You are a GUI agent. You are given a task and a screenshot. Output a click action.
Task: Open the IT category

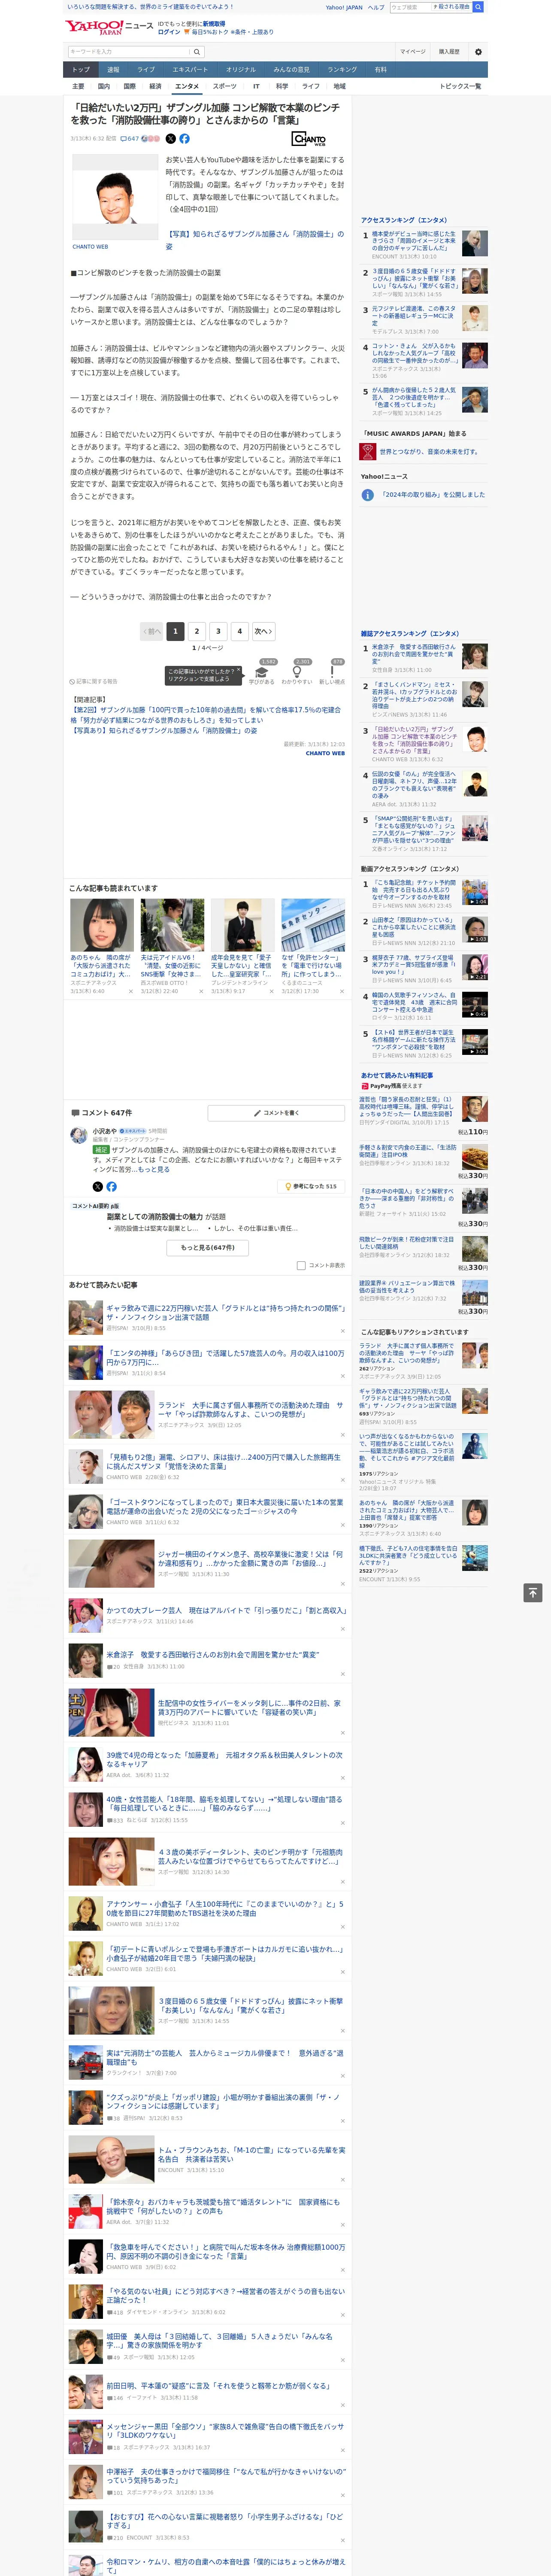coord(256,86)
